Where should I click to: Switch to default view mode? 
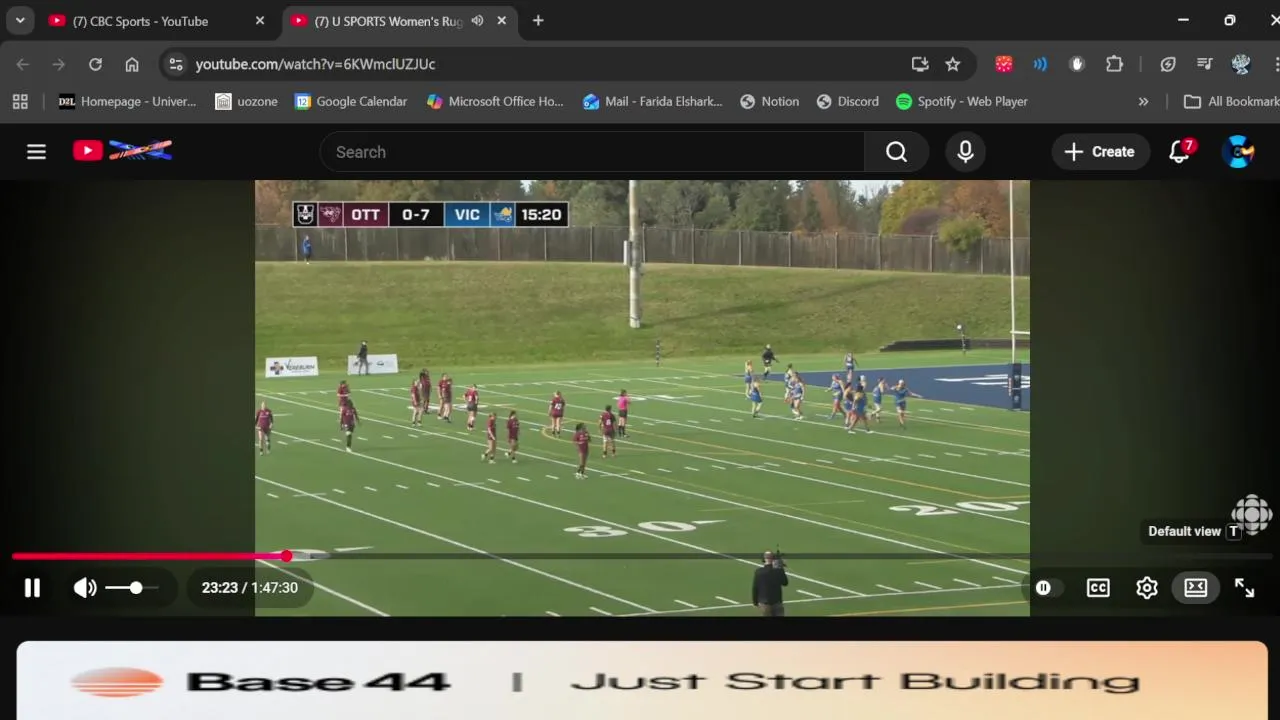pos(1196,588)
